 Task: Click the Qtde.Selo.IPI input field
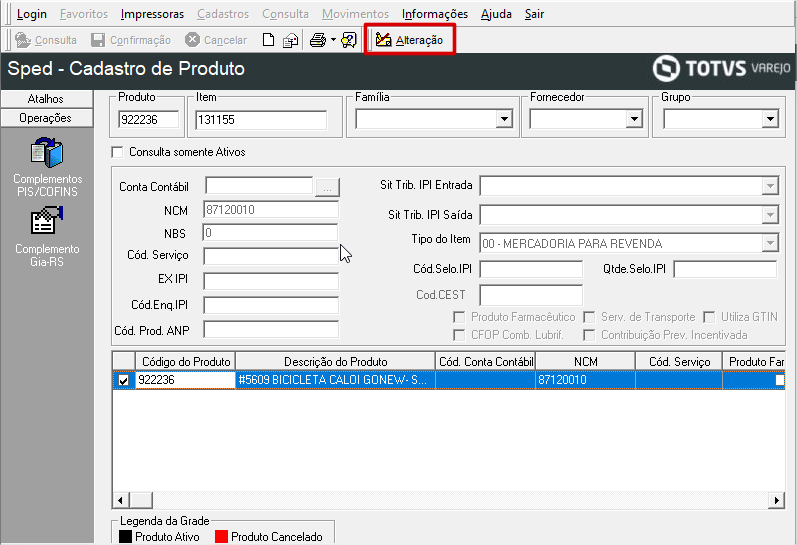(x=725, y=269)
